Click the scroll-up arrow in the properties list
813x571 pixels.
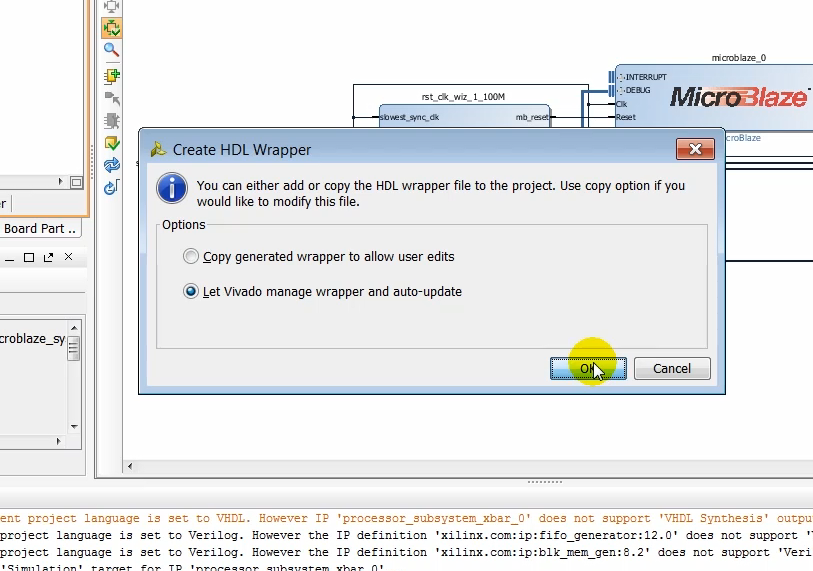(74, 328)
